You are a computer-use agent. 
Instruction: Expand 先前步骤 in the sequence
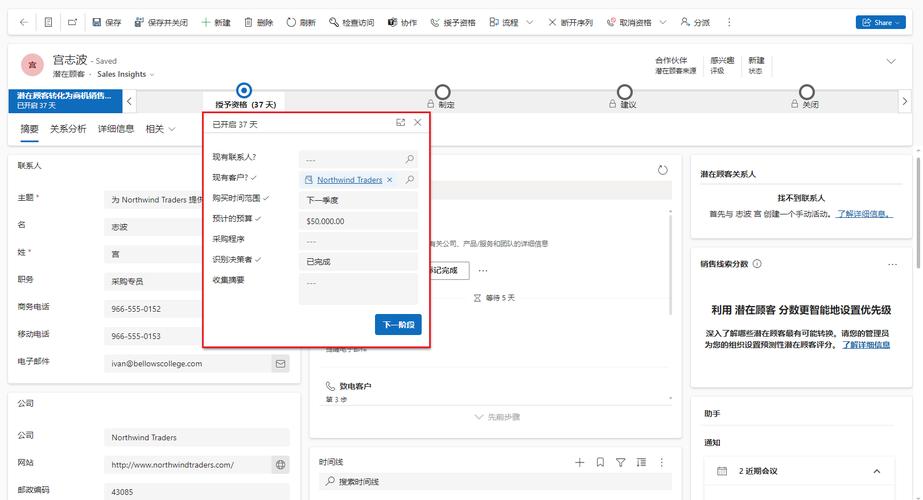tap(497, 417)
